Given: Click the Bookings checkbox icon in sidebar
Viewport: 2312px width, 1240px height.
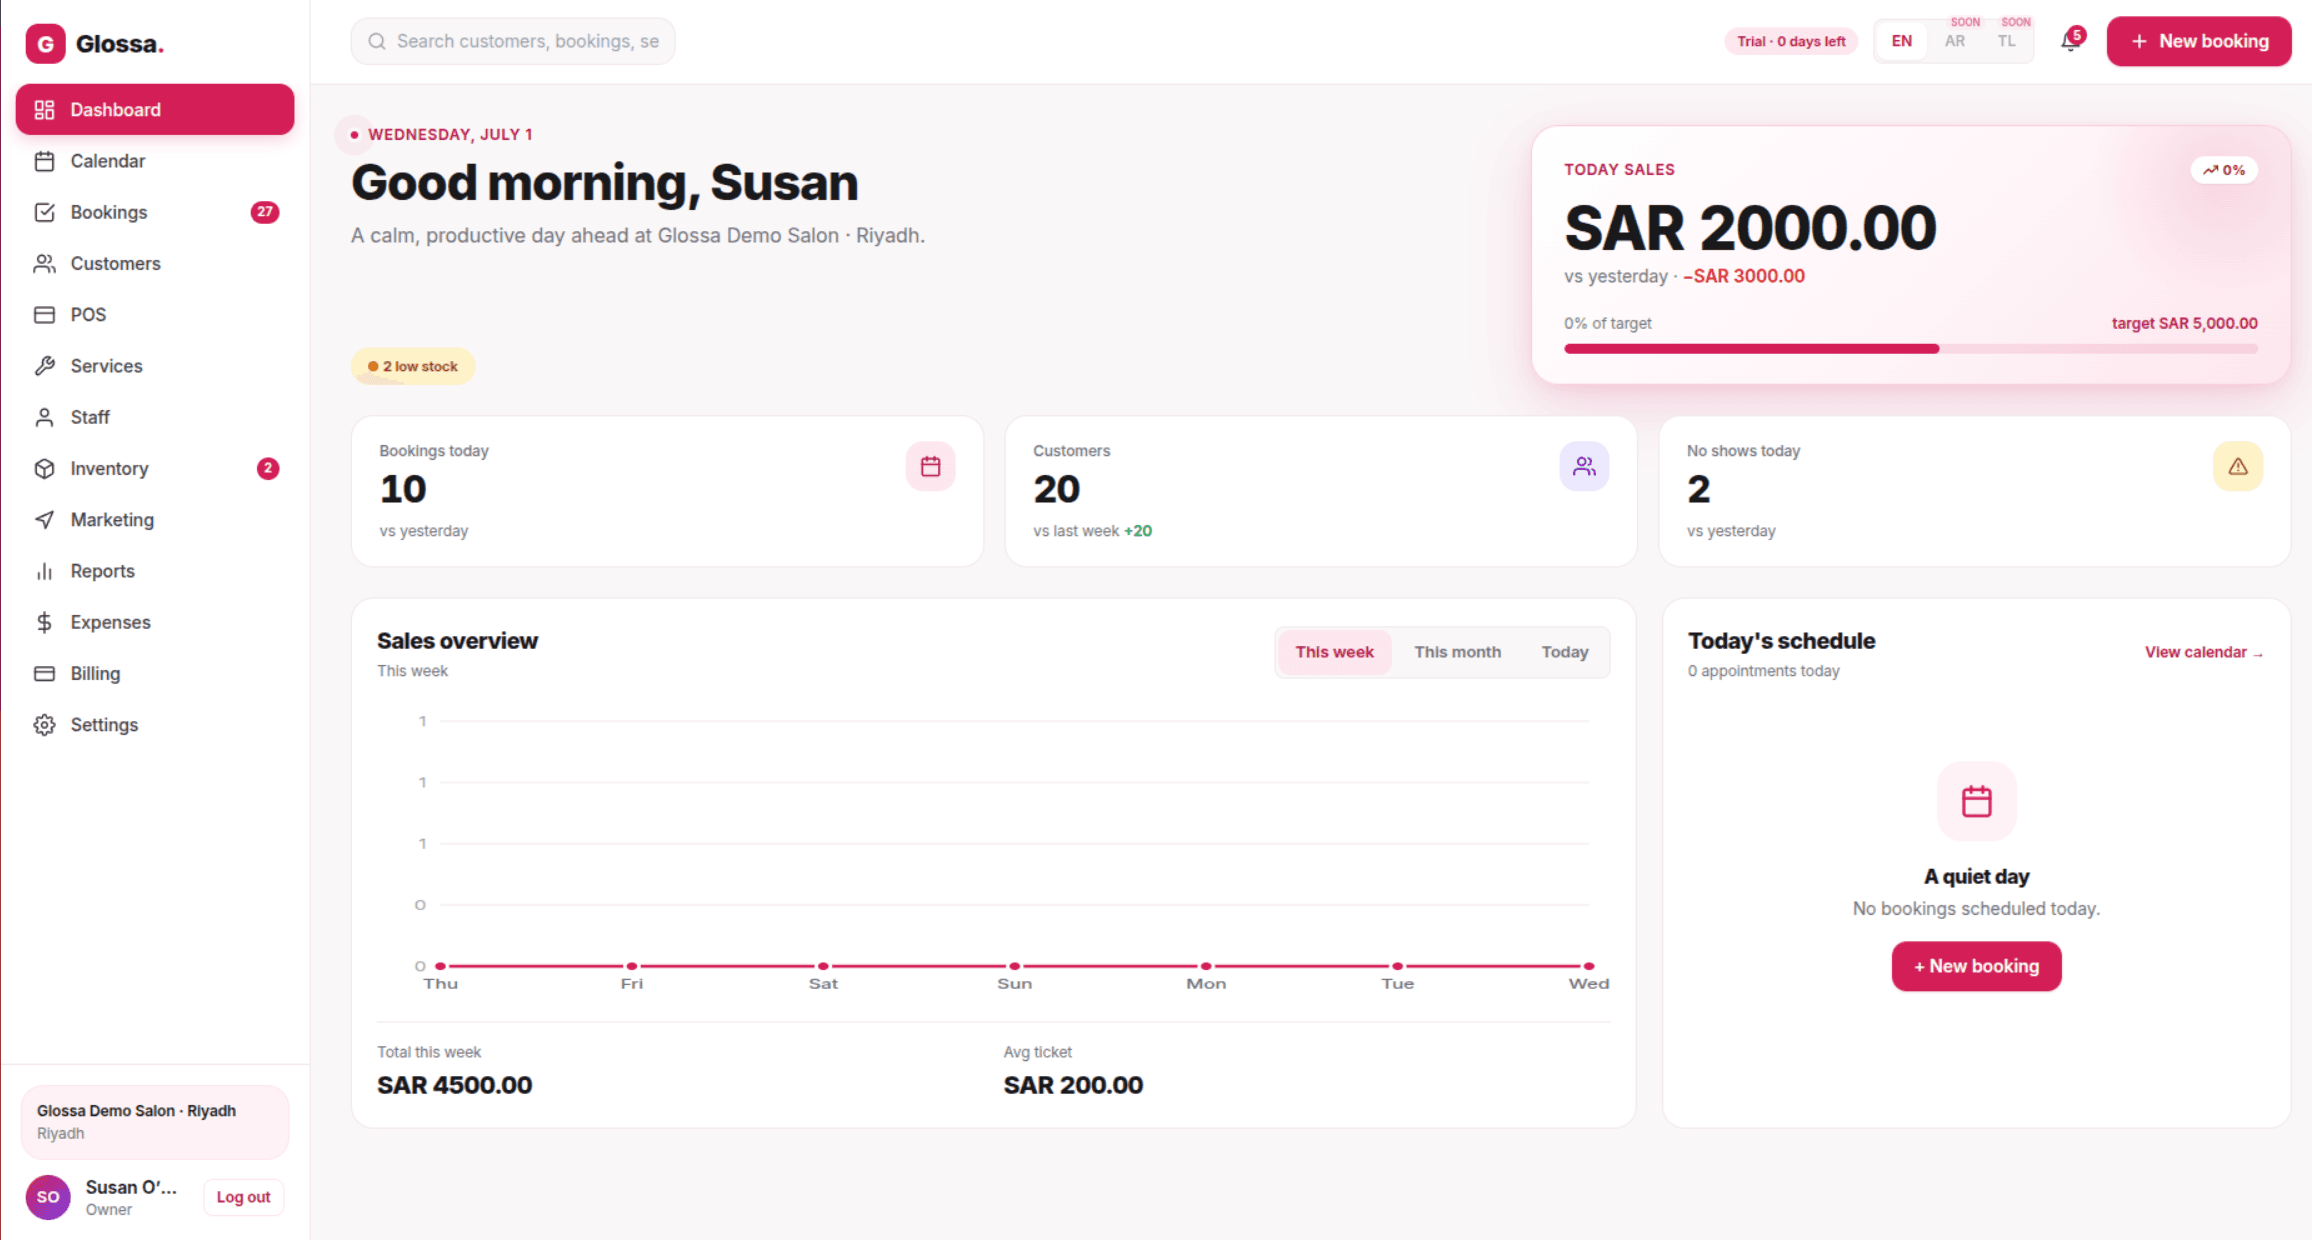Looking at the screenshot, I should pos(44,212).
